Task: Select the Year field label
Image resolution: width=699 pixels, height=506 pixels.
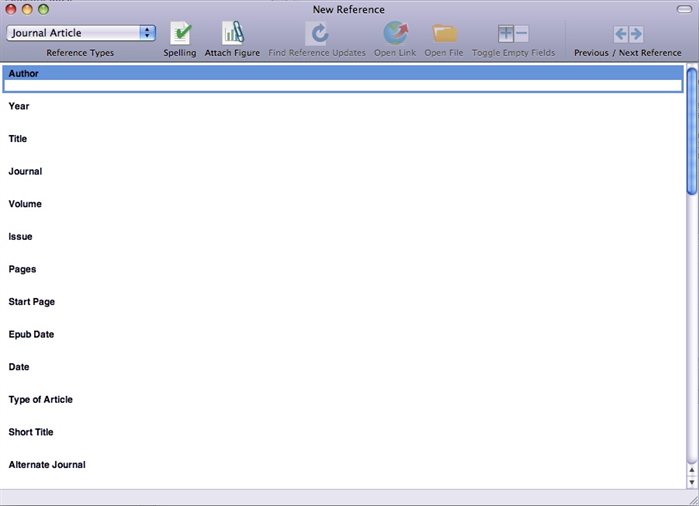Action: [19, 106]
